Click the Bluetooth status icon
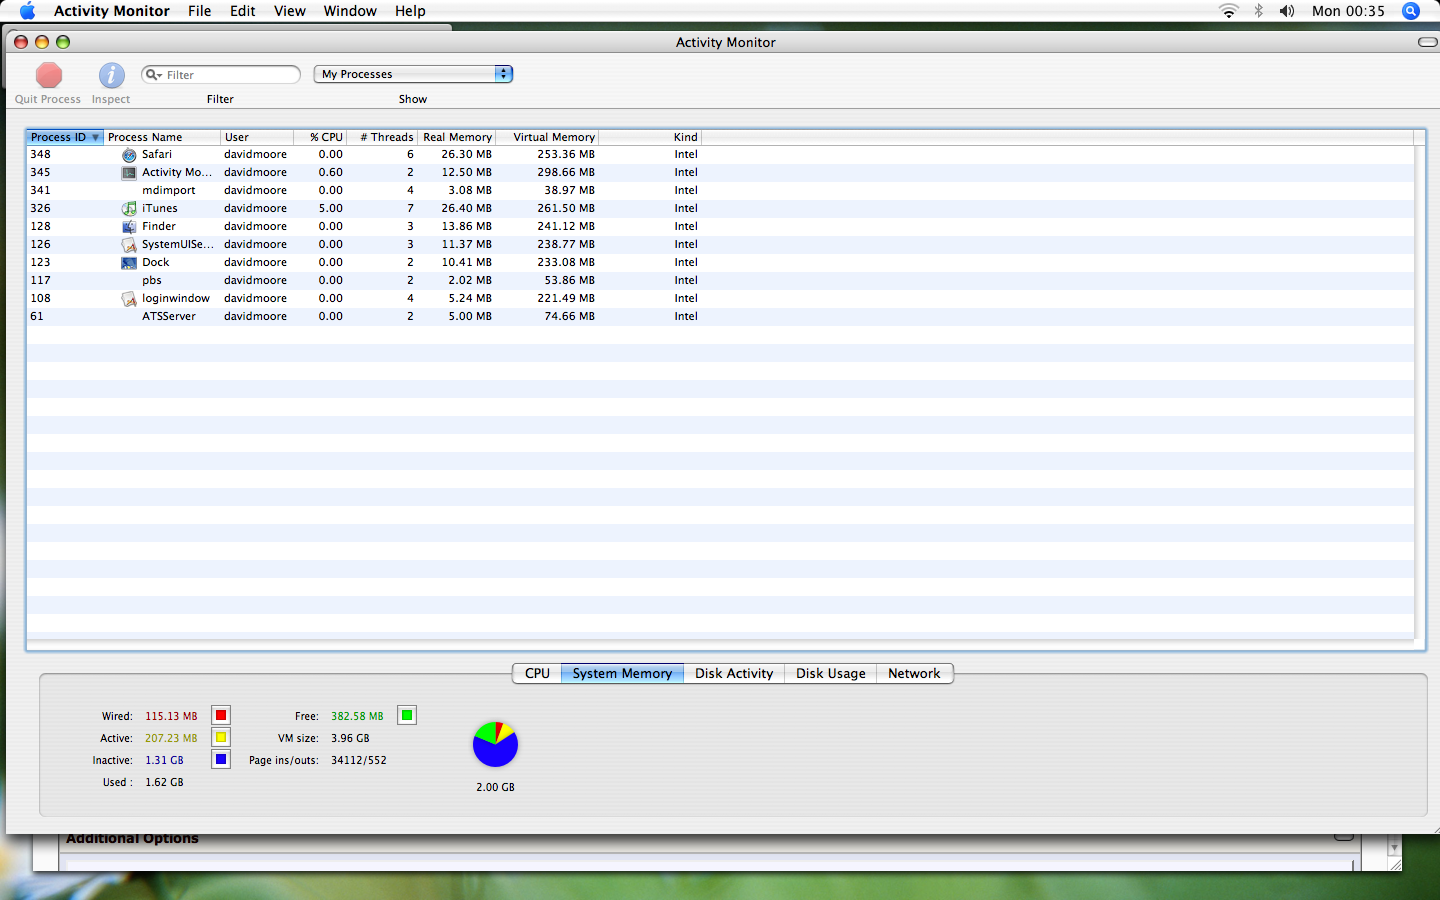Viewport: 1440px width, 900px height. (1258, 11)
